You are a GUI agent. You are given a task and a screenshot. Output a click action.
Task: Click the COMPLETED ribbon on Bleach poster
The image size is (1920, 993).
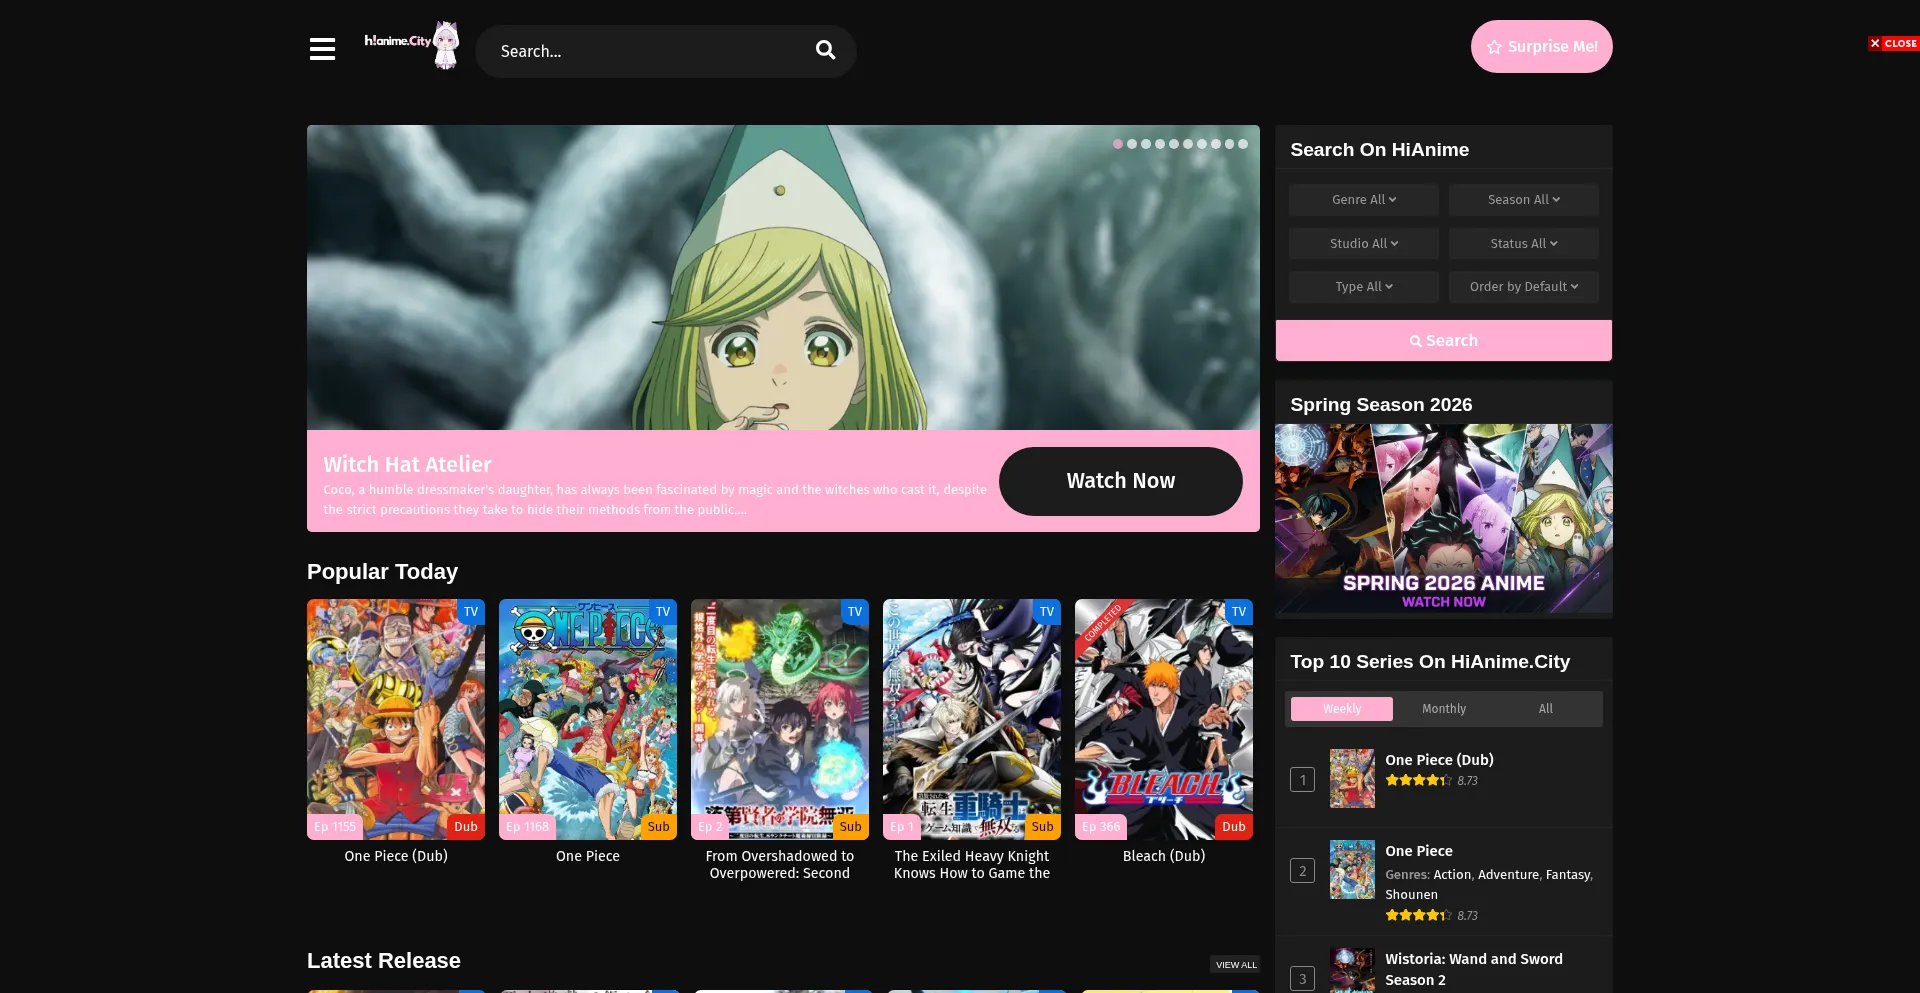[x=1102, y=623]
